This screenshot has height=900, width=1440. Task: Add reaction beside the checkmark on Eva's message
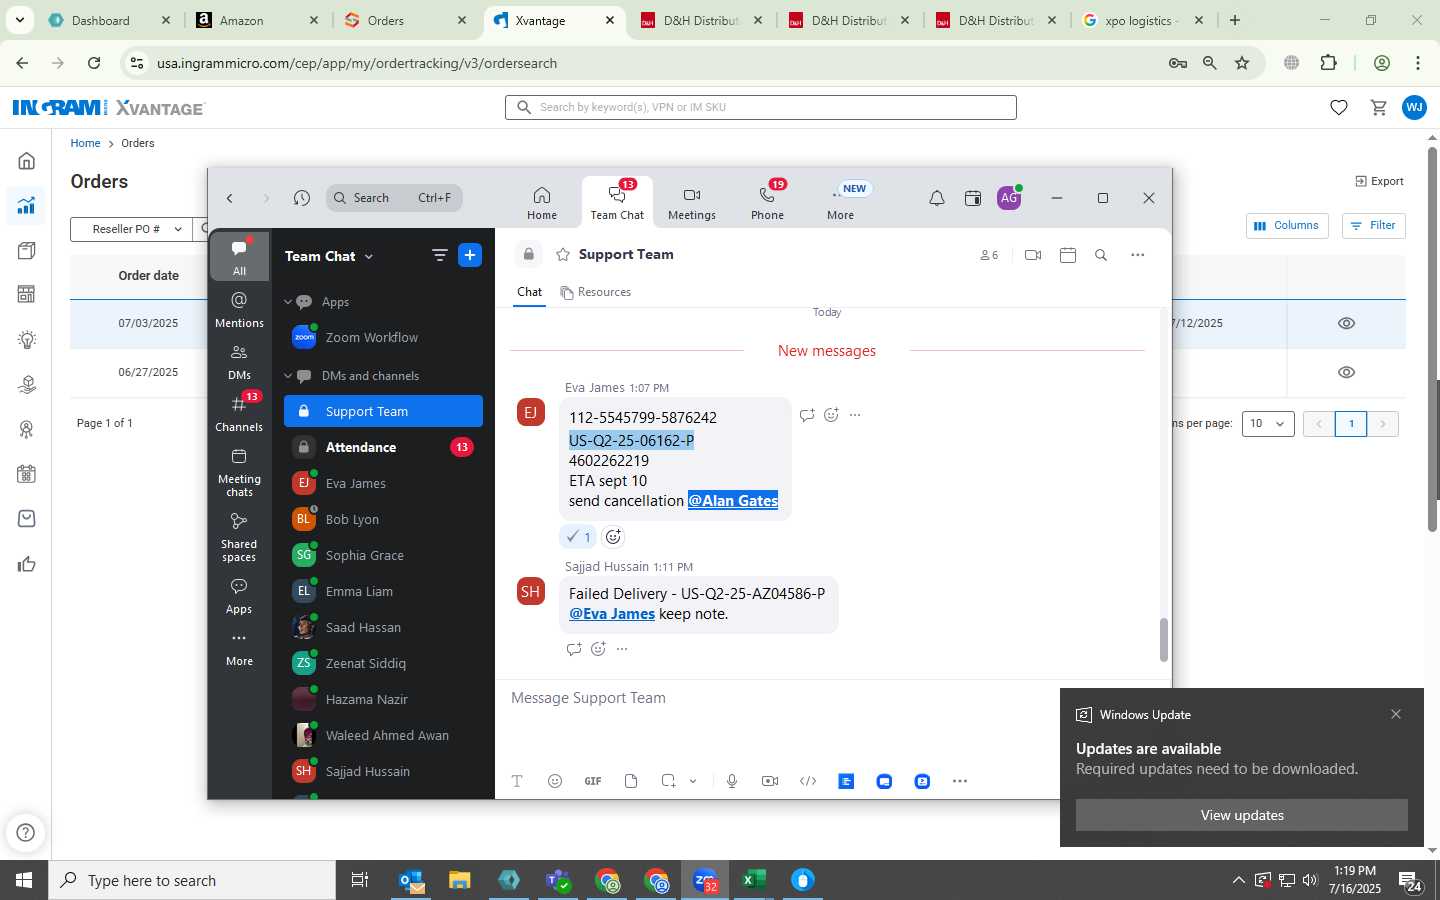pyautogui.click(x=613, y=537)
